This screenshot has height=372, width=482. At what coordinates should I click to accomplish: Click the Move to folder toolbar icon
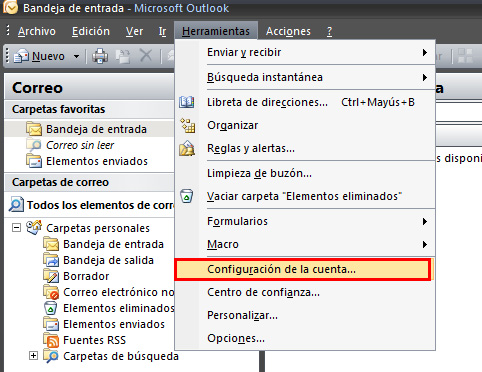click(x=123, y=56)
